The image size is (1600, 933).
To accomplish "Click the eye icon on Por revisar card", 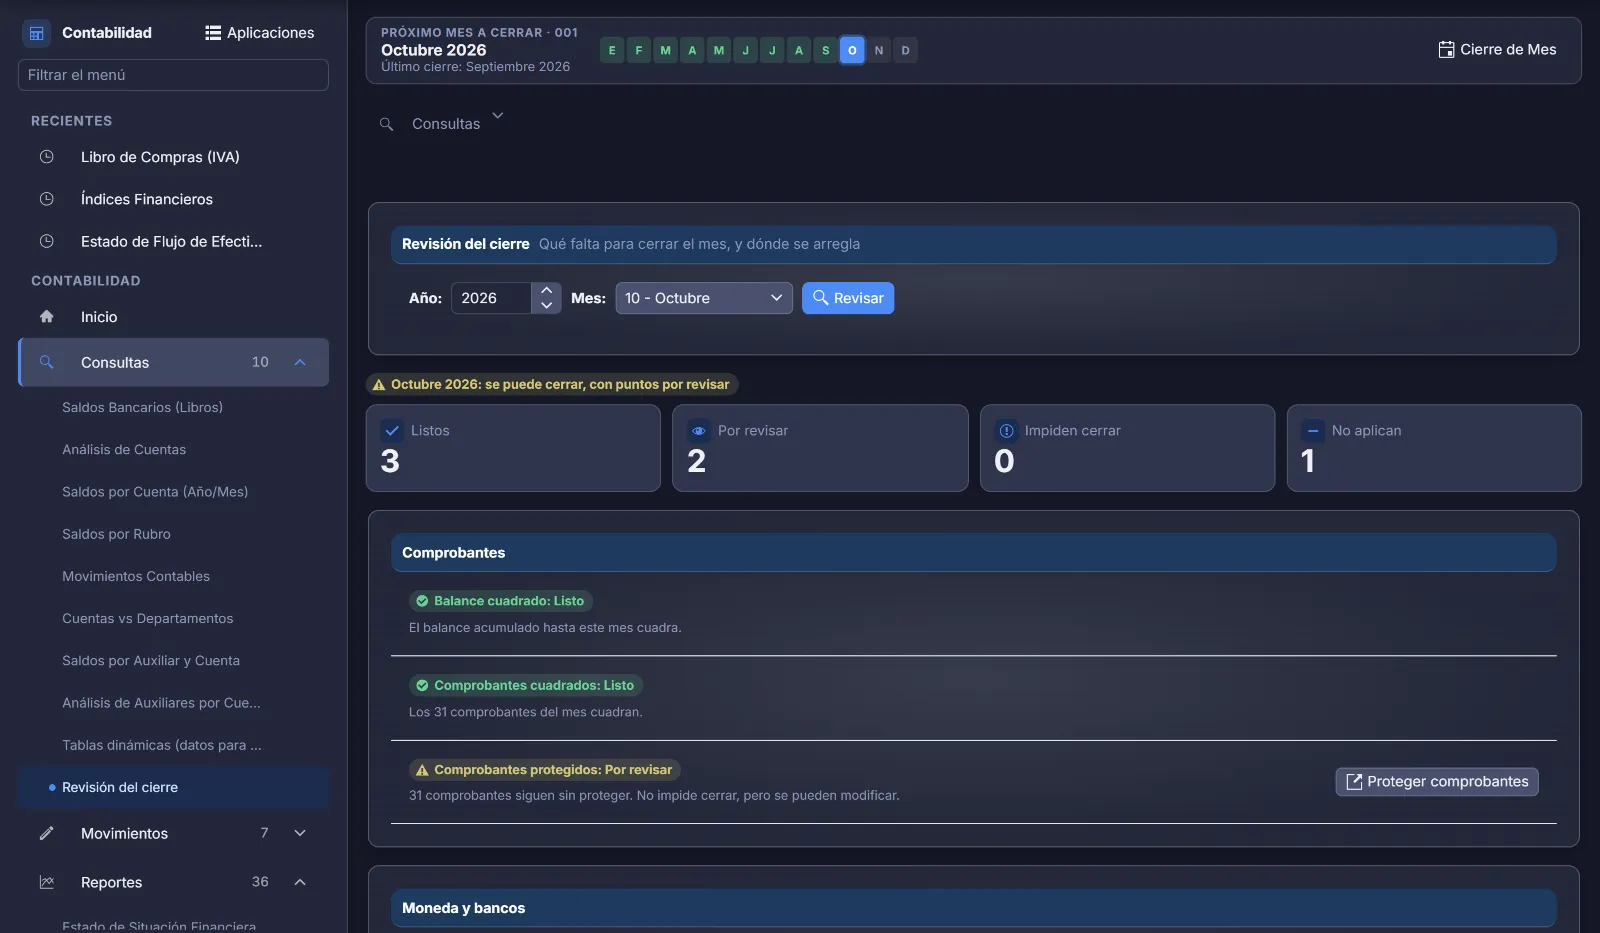I will 699,431.
